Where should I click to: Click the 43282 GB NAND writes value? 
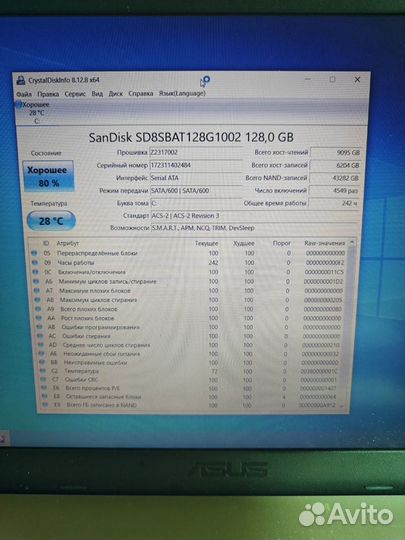coord(334,178)
